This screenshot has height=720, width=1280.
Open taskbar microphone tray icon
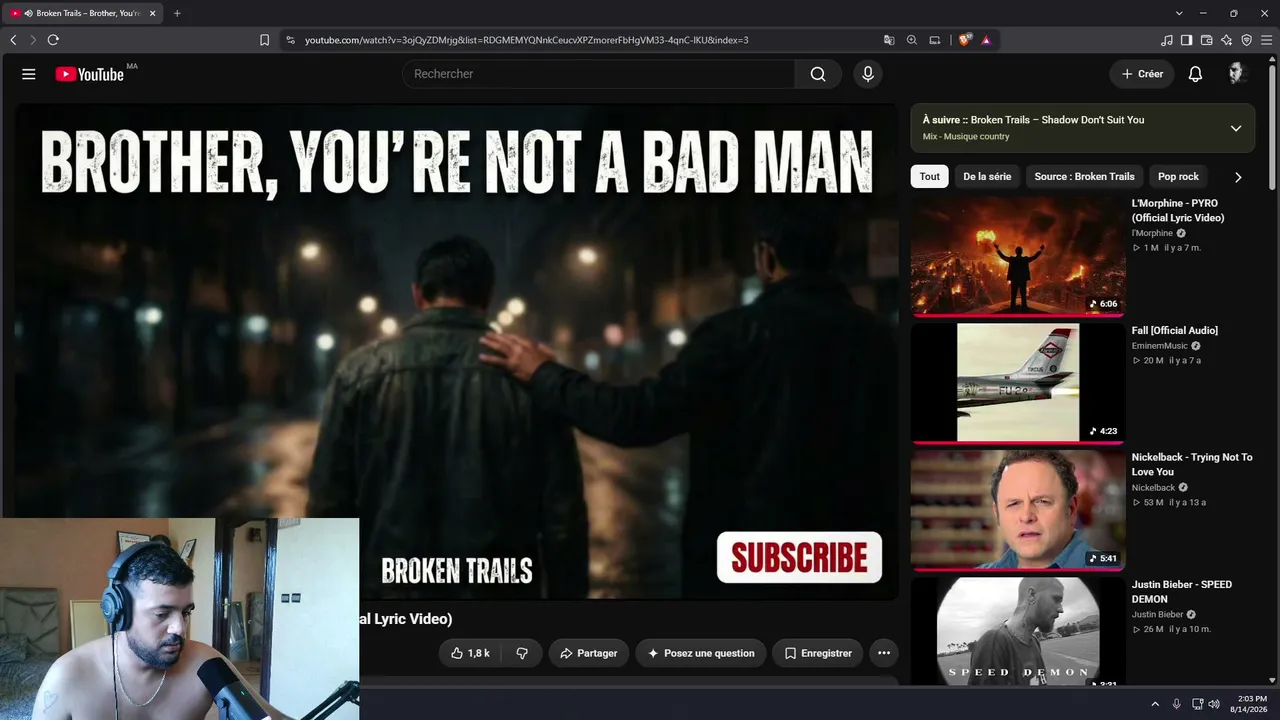[1176, 704]
